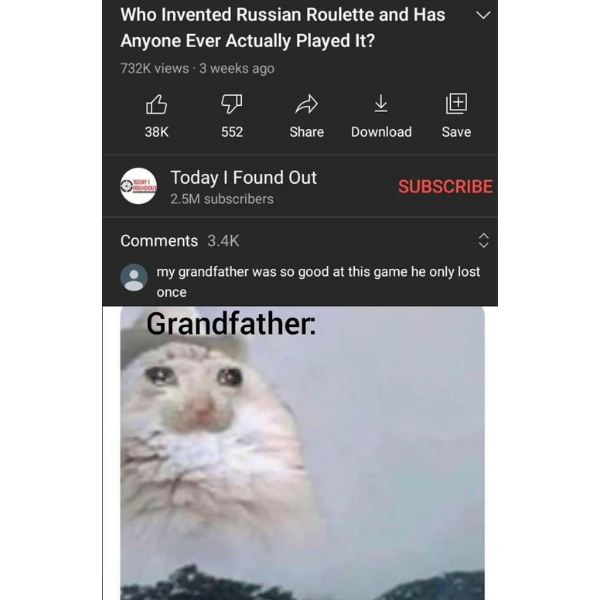Tap the thumbs-up like icon
Image resolution: width=600 pixels, height=600 pixels.
(157, 104)
